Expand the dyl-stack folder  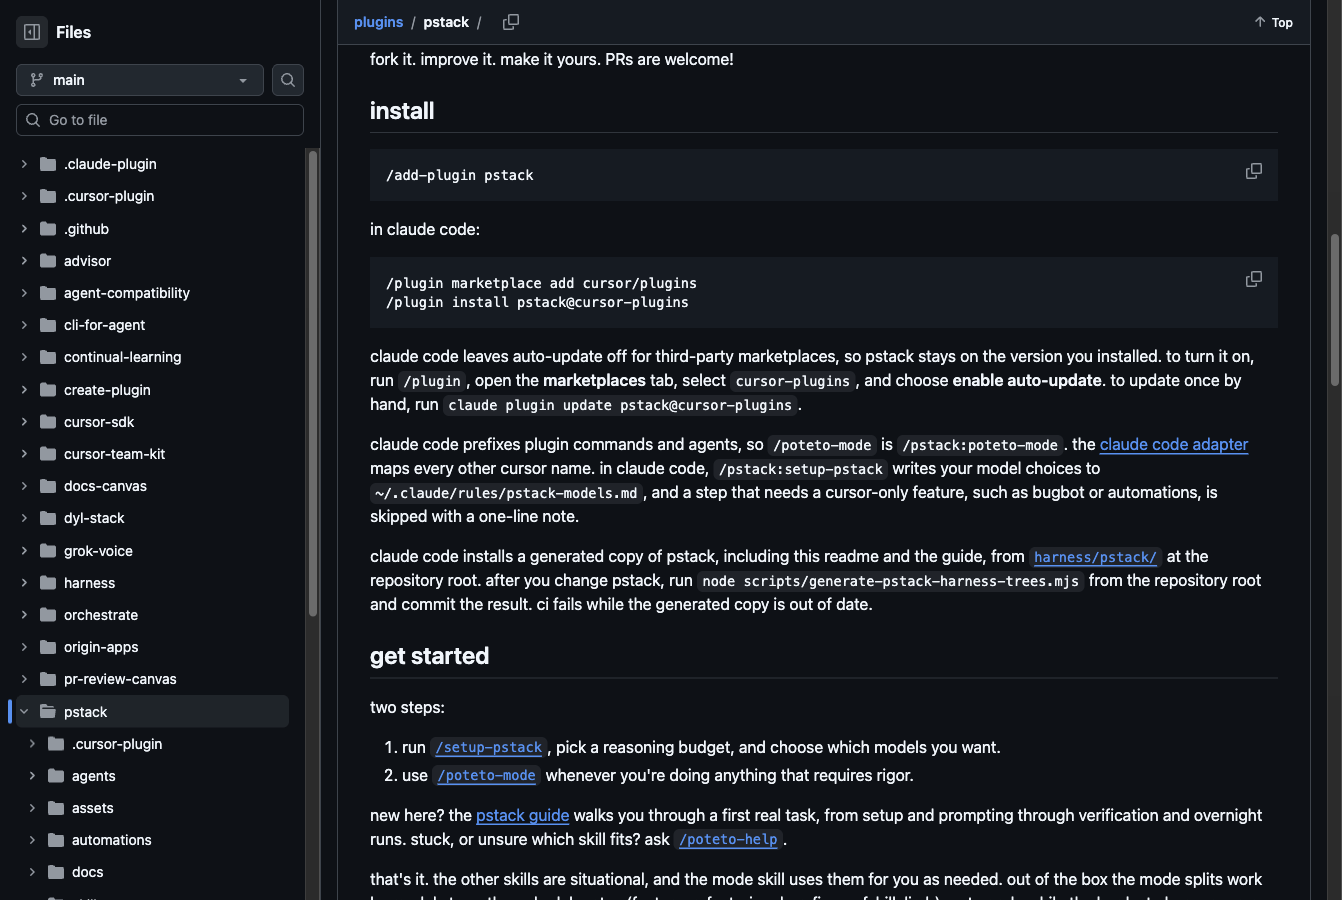[x=24, y=518]
